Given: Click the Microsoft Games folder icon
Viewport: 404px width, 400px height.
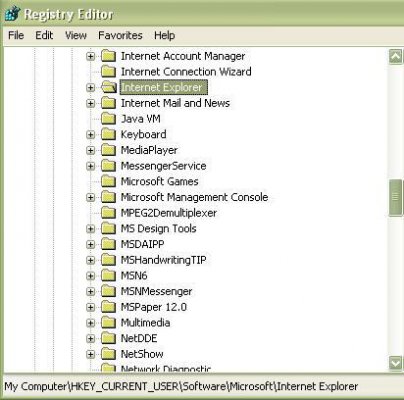Looking at the screenshot, I should click(108, 181).
